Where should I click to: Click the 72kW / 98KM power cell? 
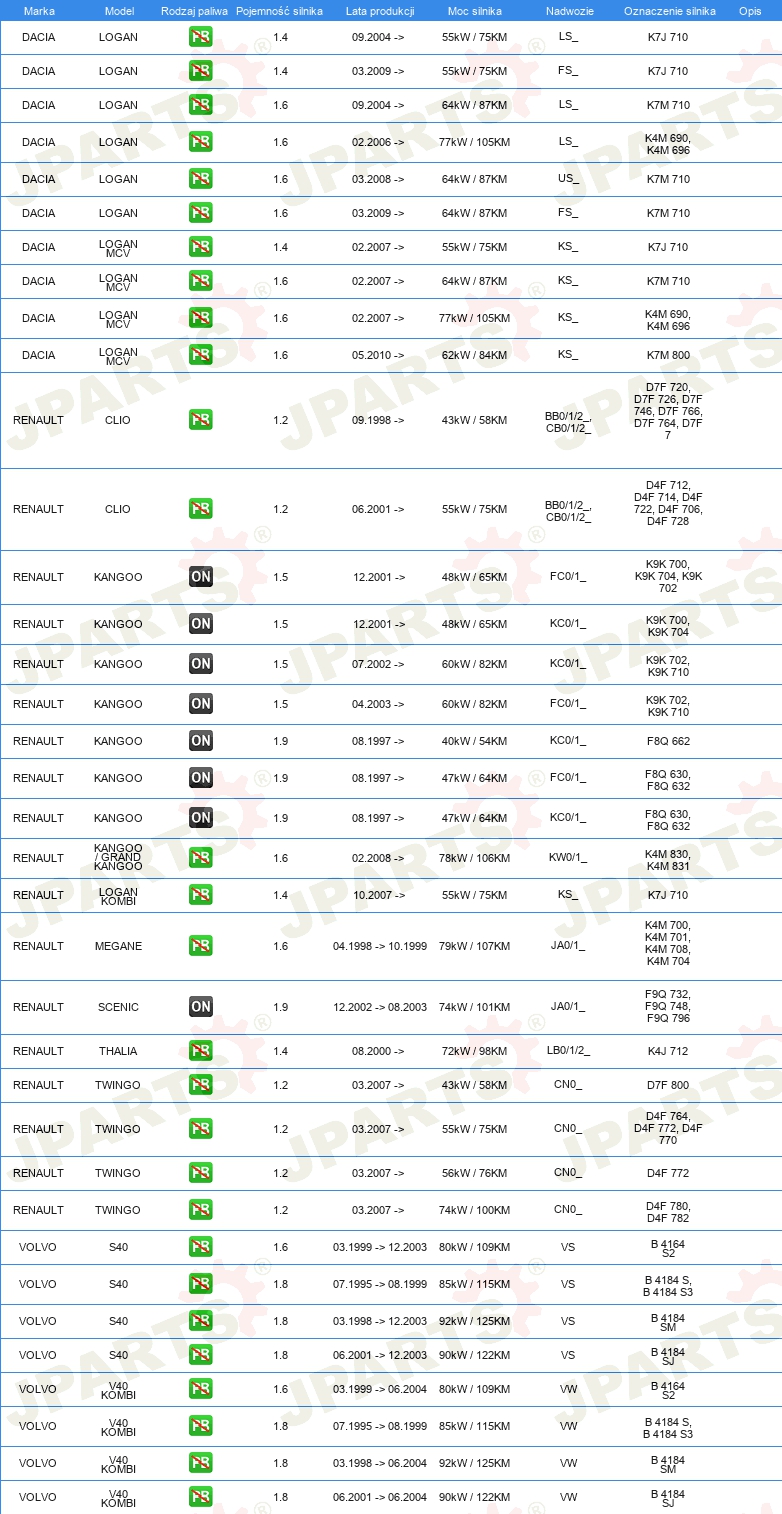[475, 1051]
